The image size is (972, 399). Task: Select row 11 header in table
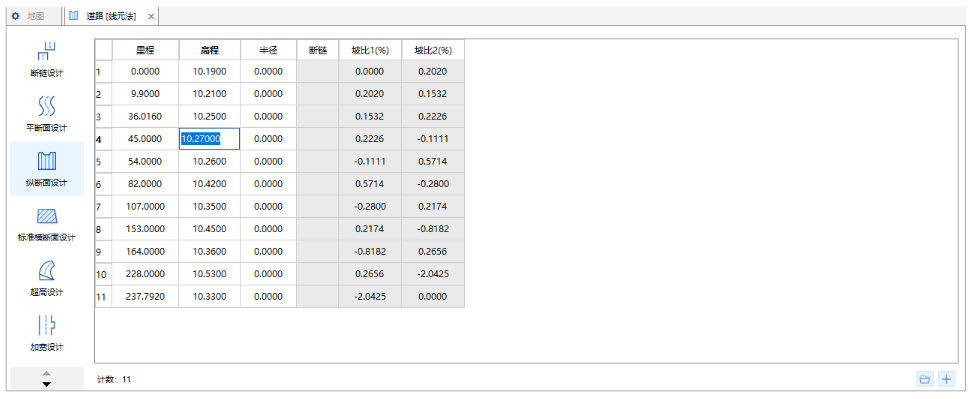click(103, 297)
